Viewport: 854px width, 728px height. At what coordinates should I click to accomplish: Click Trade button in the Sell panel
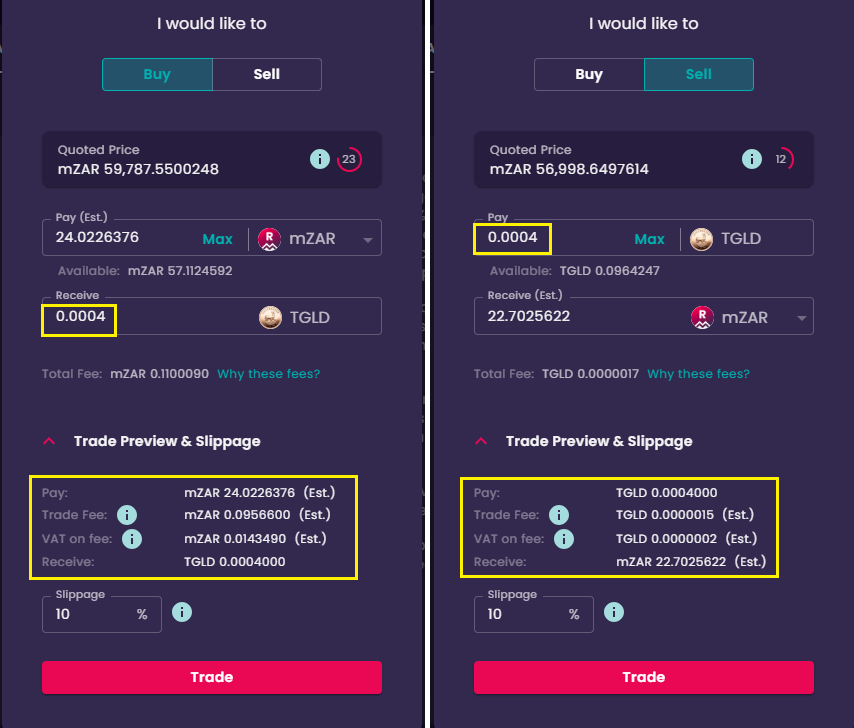(x=644, y=677)
